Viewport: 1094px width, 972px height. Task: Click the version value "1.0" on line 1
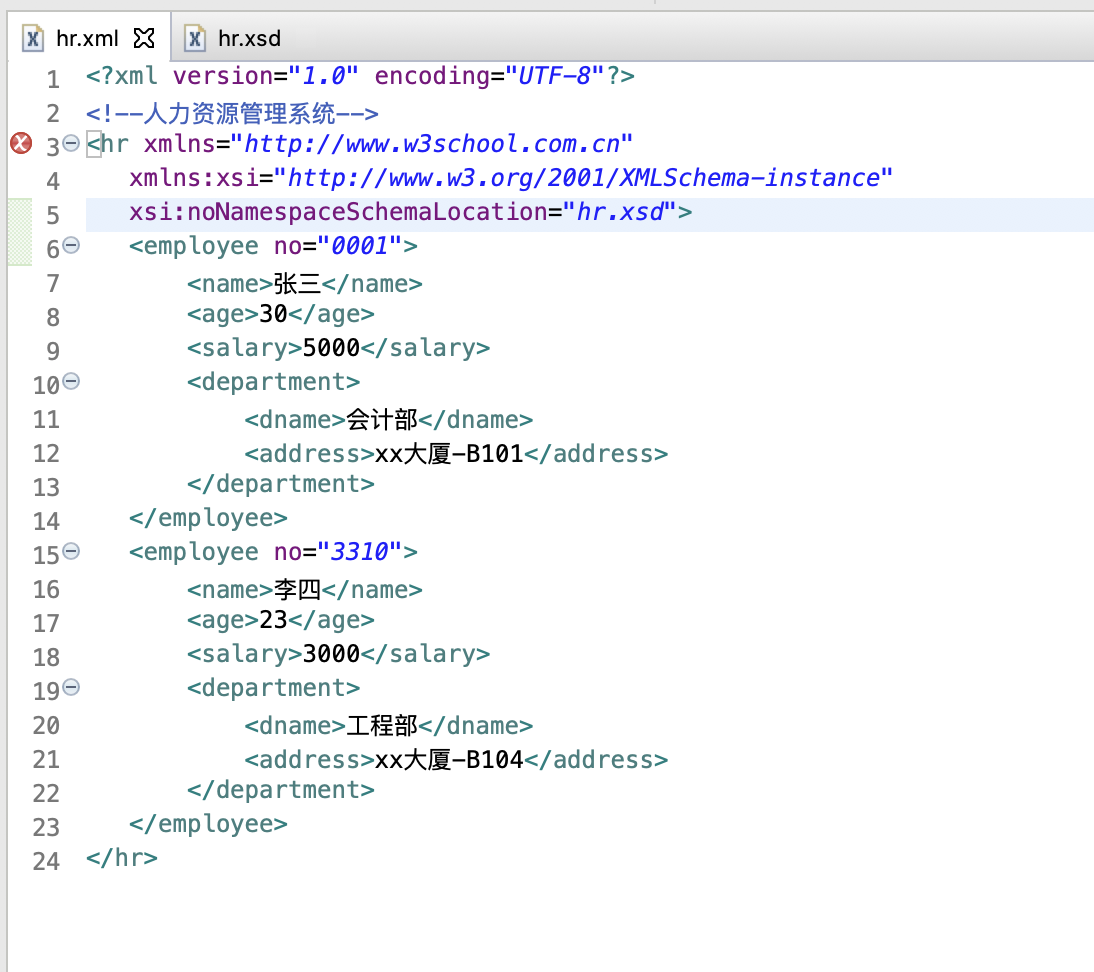pos(324,75)
